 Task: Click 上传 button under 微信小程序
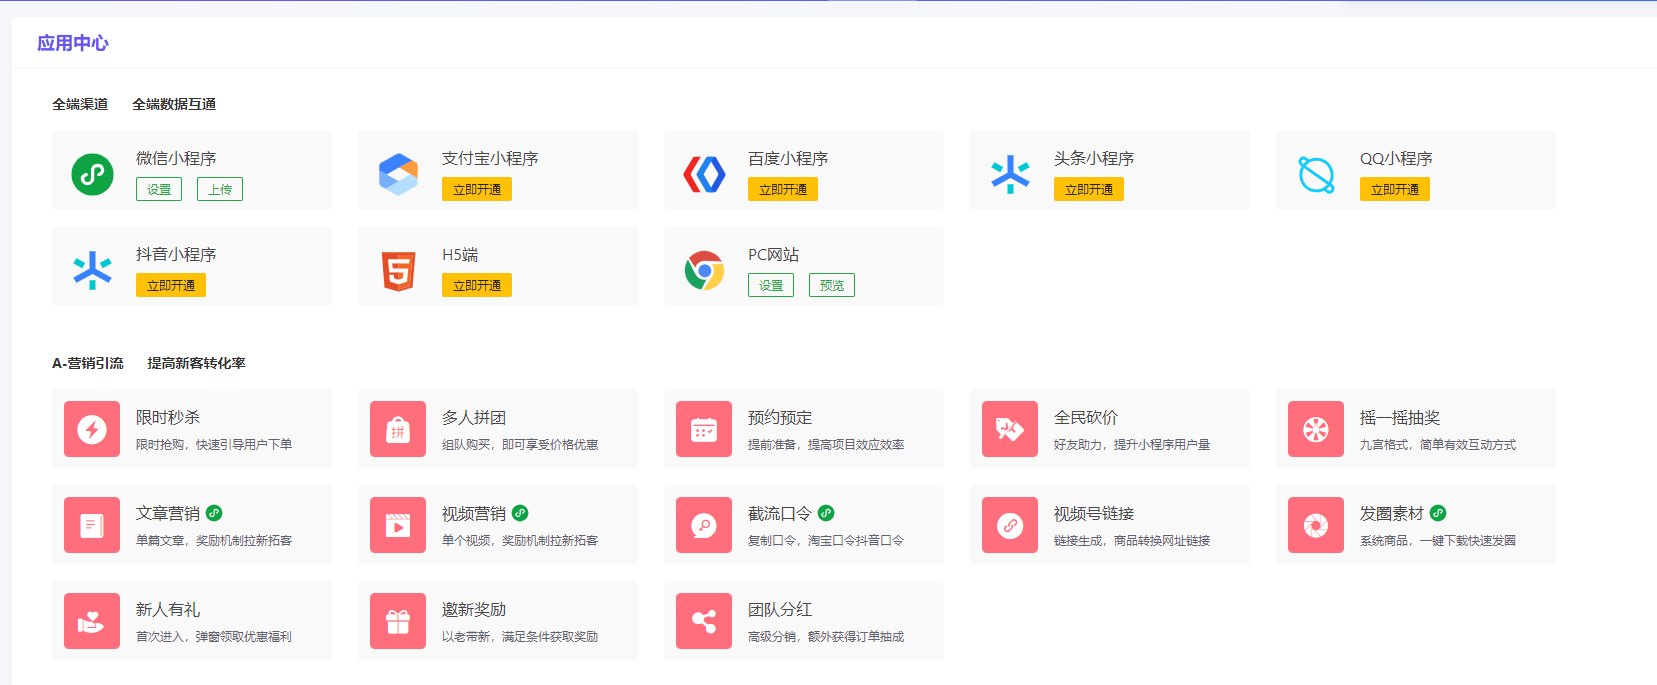click(x=220, y=189)
